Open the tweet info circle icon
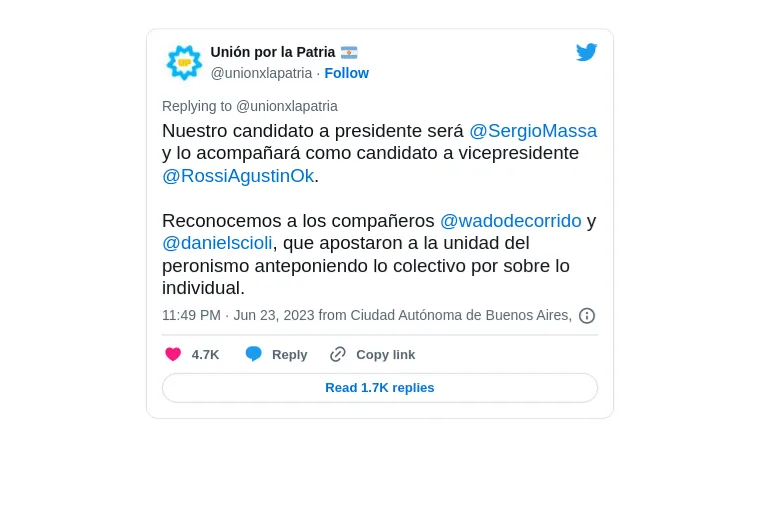Screen dimensions: 760x506 click(x=587, y=316)
